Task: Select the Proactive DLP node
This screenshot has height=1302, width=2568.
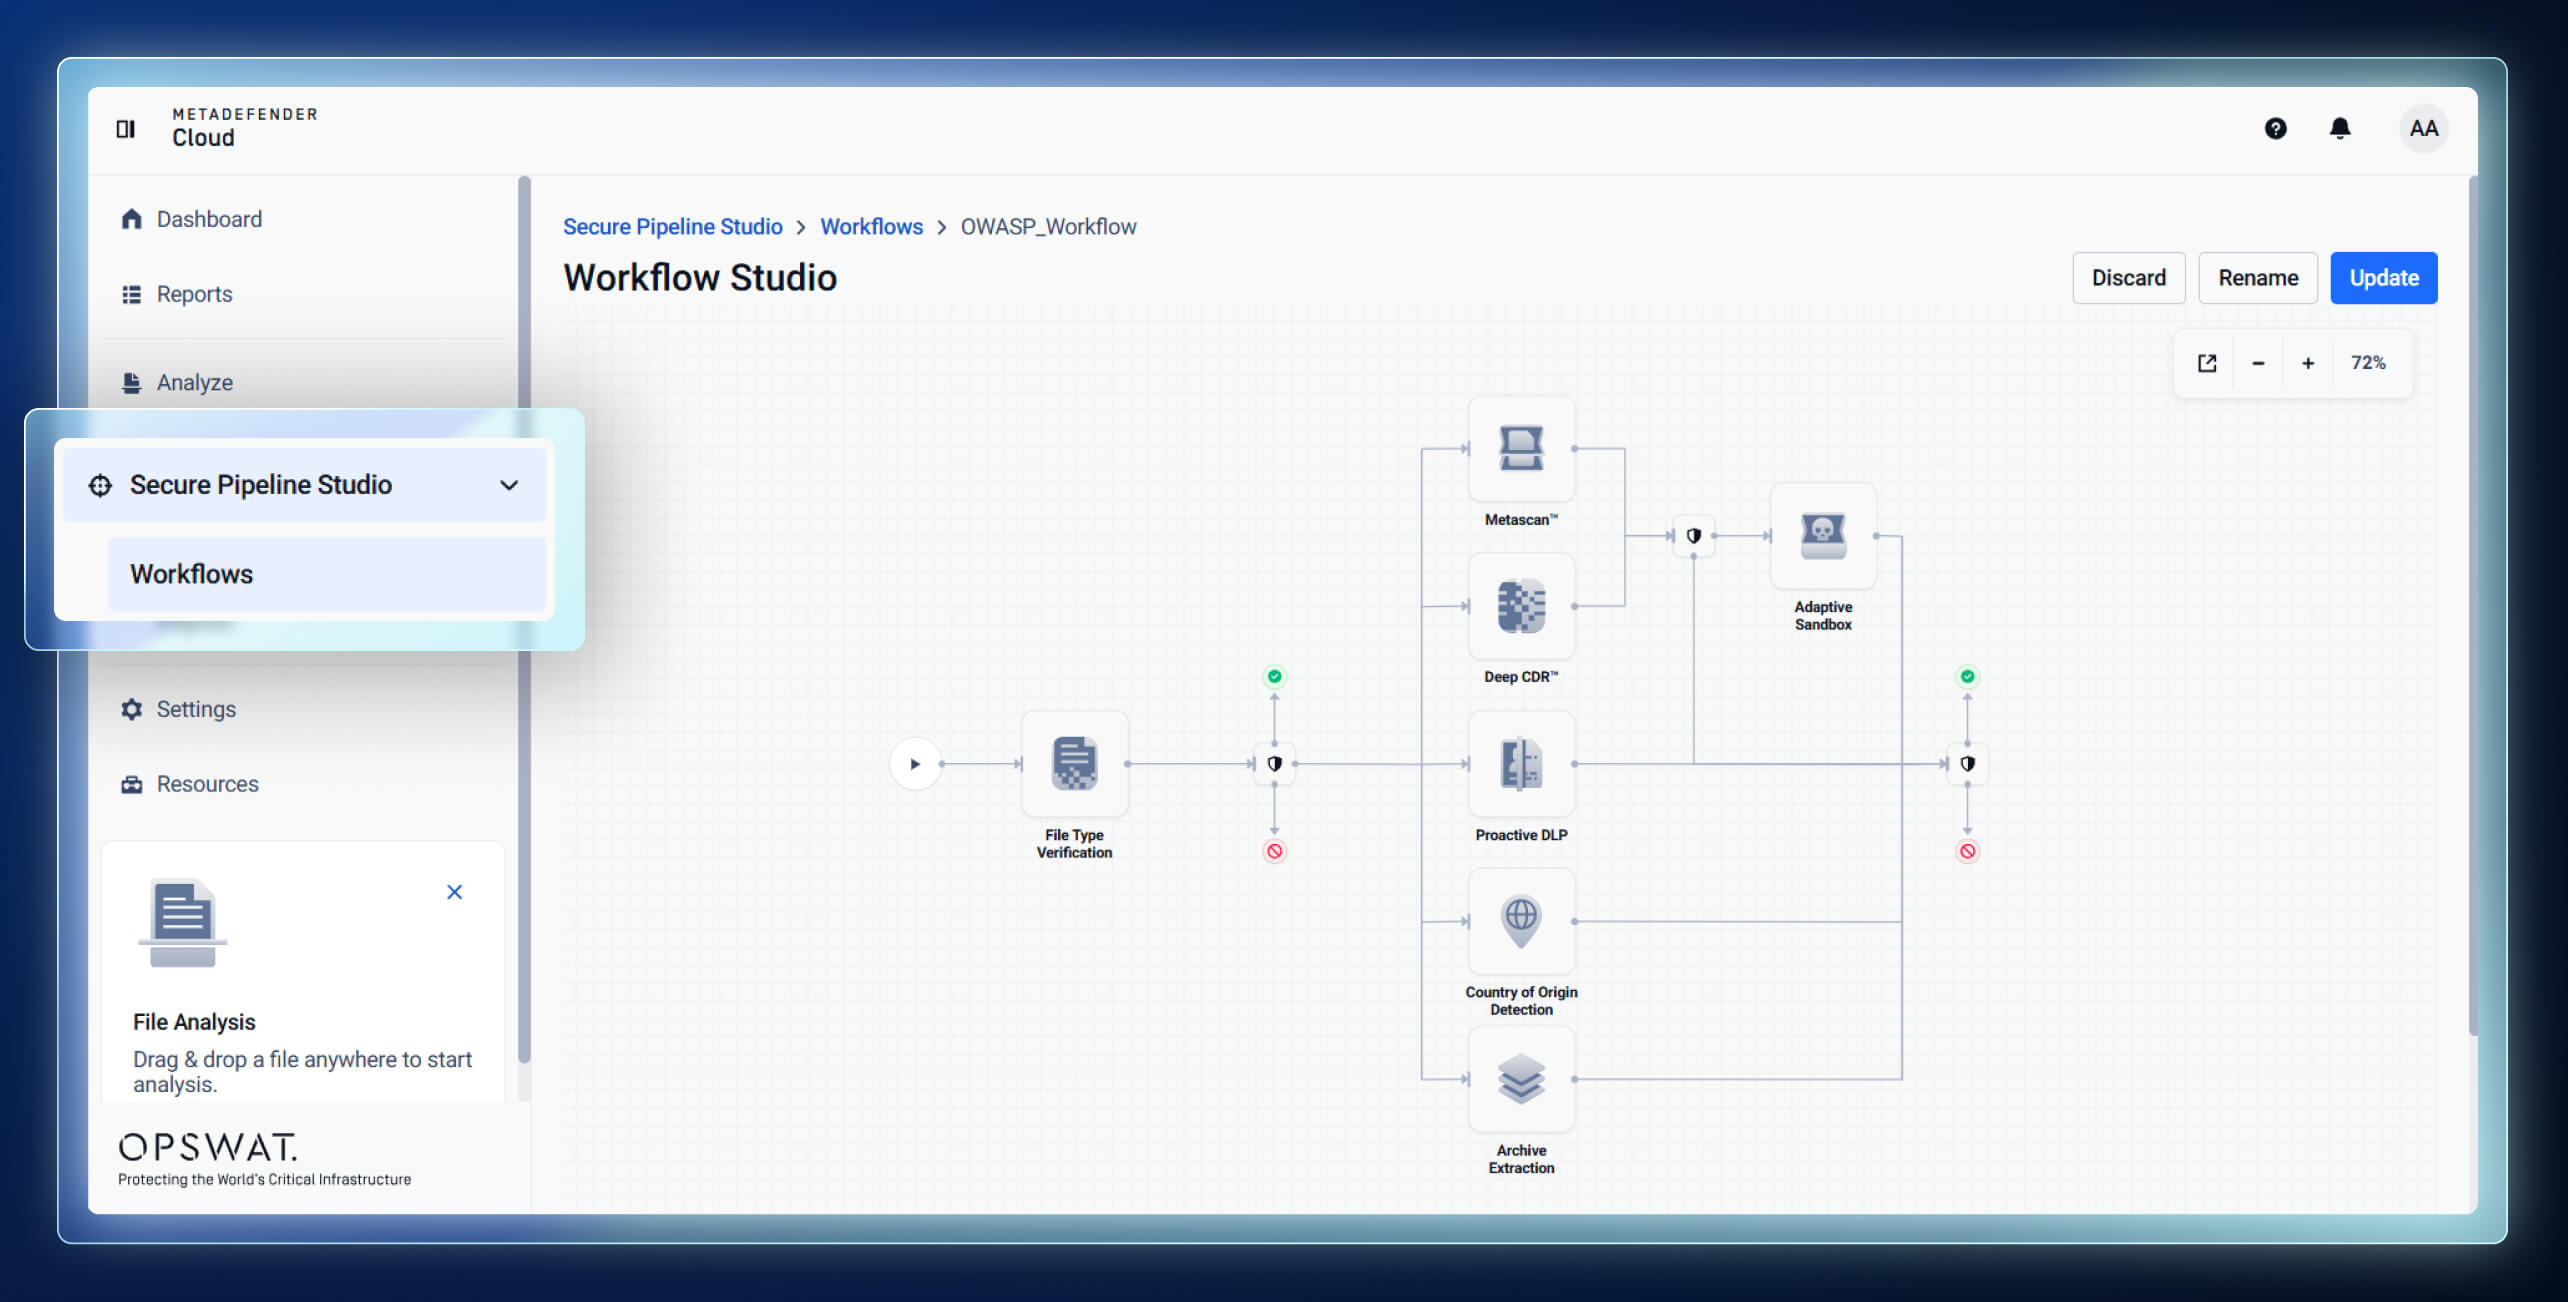Action: [1520, 764]
